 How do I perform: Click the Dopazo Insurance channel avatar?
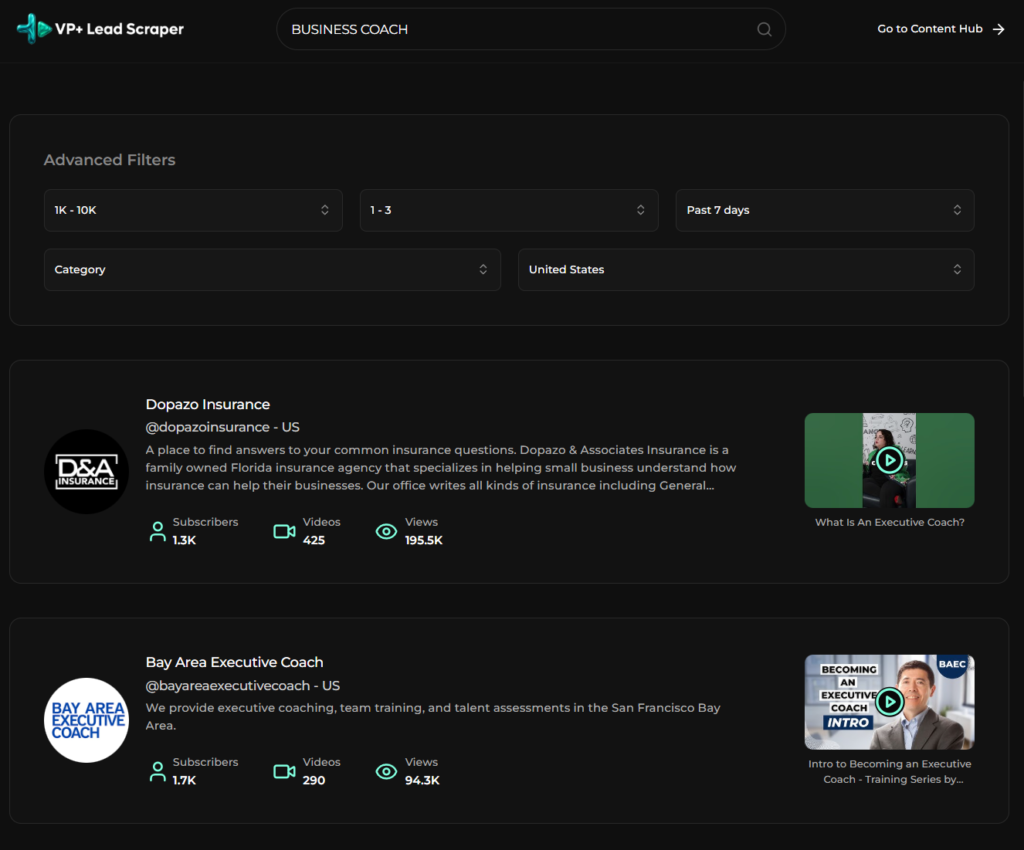click(x=86, y=471)
